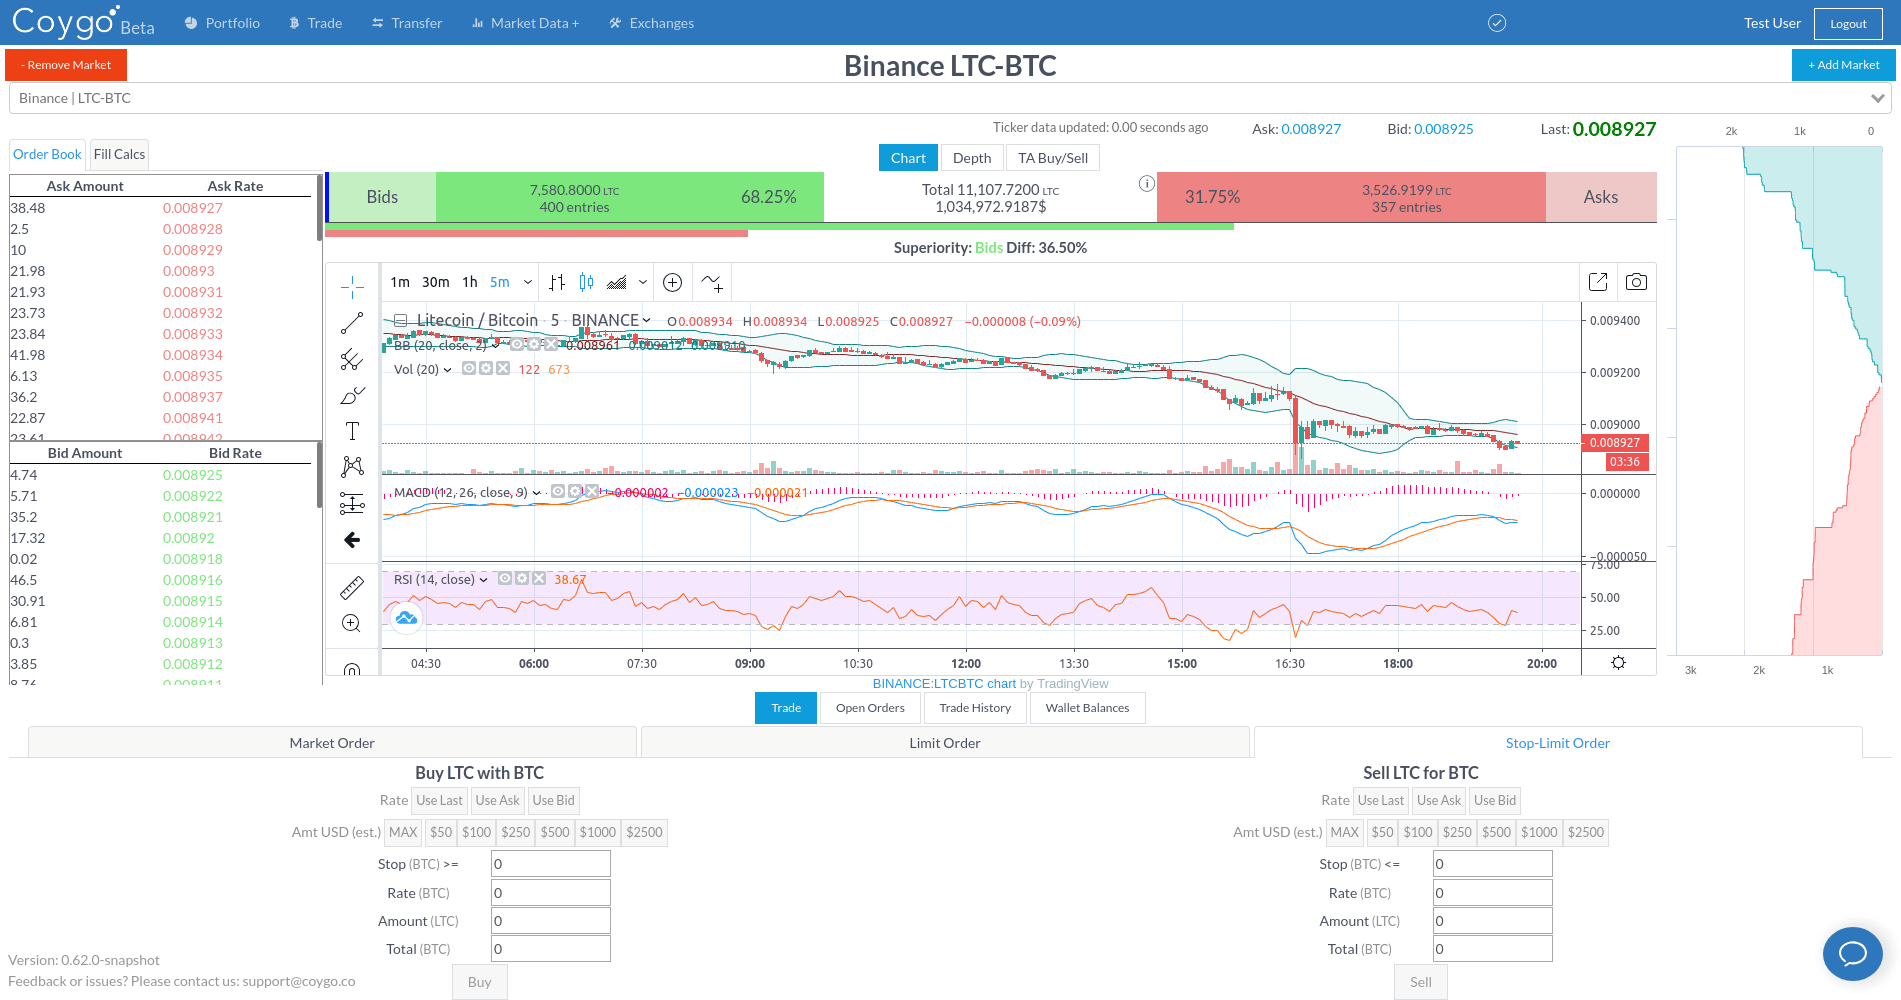The width and height of the screenshot is (1901, 1000).
Task: Open settings of the Vol indicator
Action: point(486,369)
